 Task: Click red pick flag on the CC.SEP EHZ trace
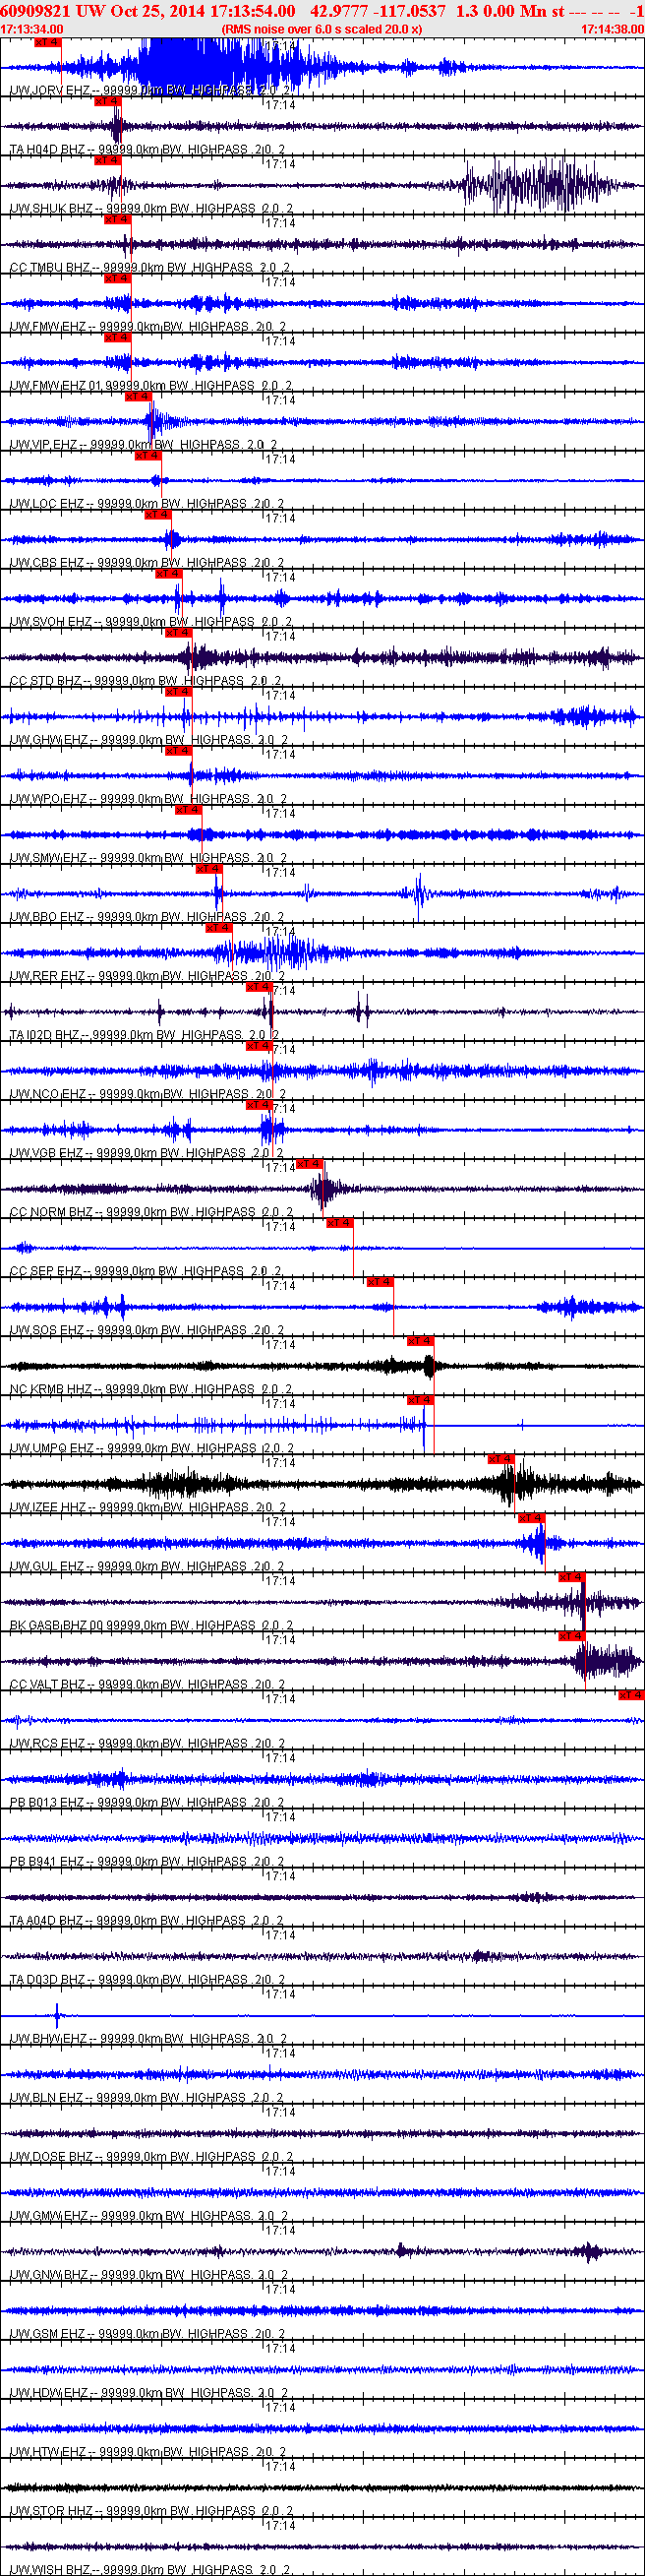click(340, 1222)
